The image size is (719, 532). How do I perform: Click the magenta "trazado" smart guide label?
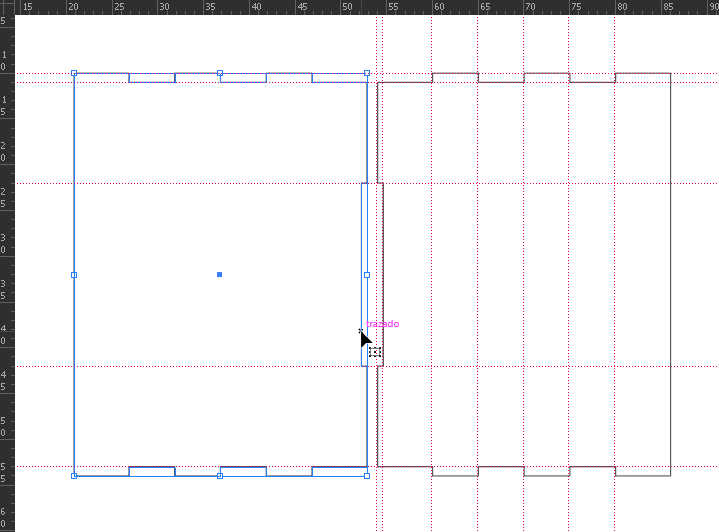[x=383, y=324]
